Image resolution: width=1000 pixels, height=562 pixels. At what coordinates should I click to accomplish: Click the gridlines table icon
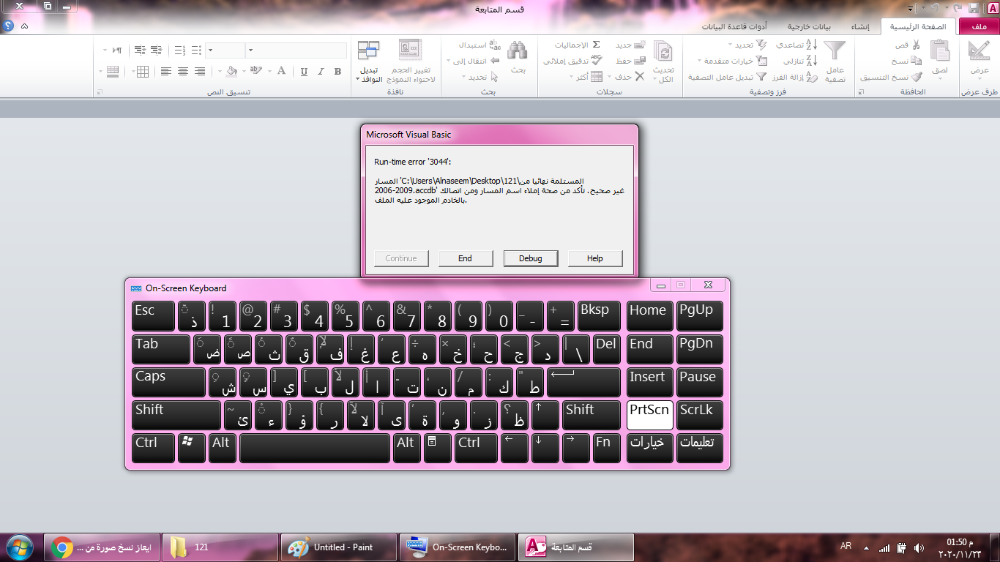[x=143, y=71]
